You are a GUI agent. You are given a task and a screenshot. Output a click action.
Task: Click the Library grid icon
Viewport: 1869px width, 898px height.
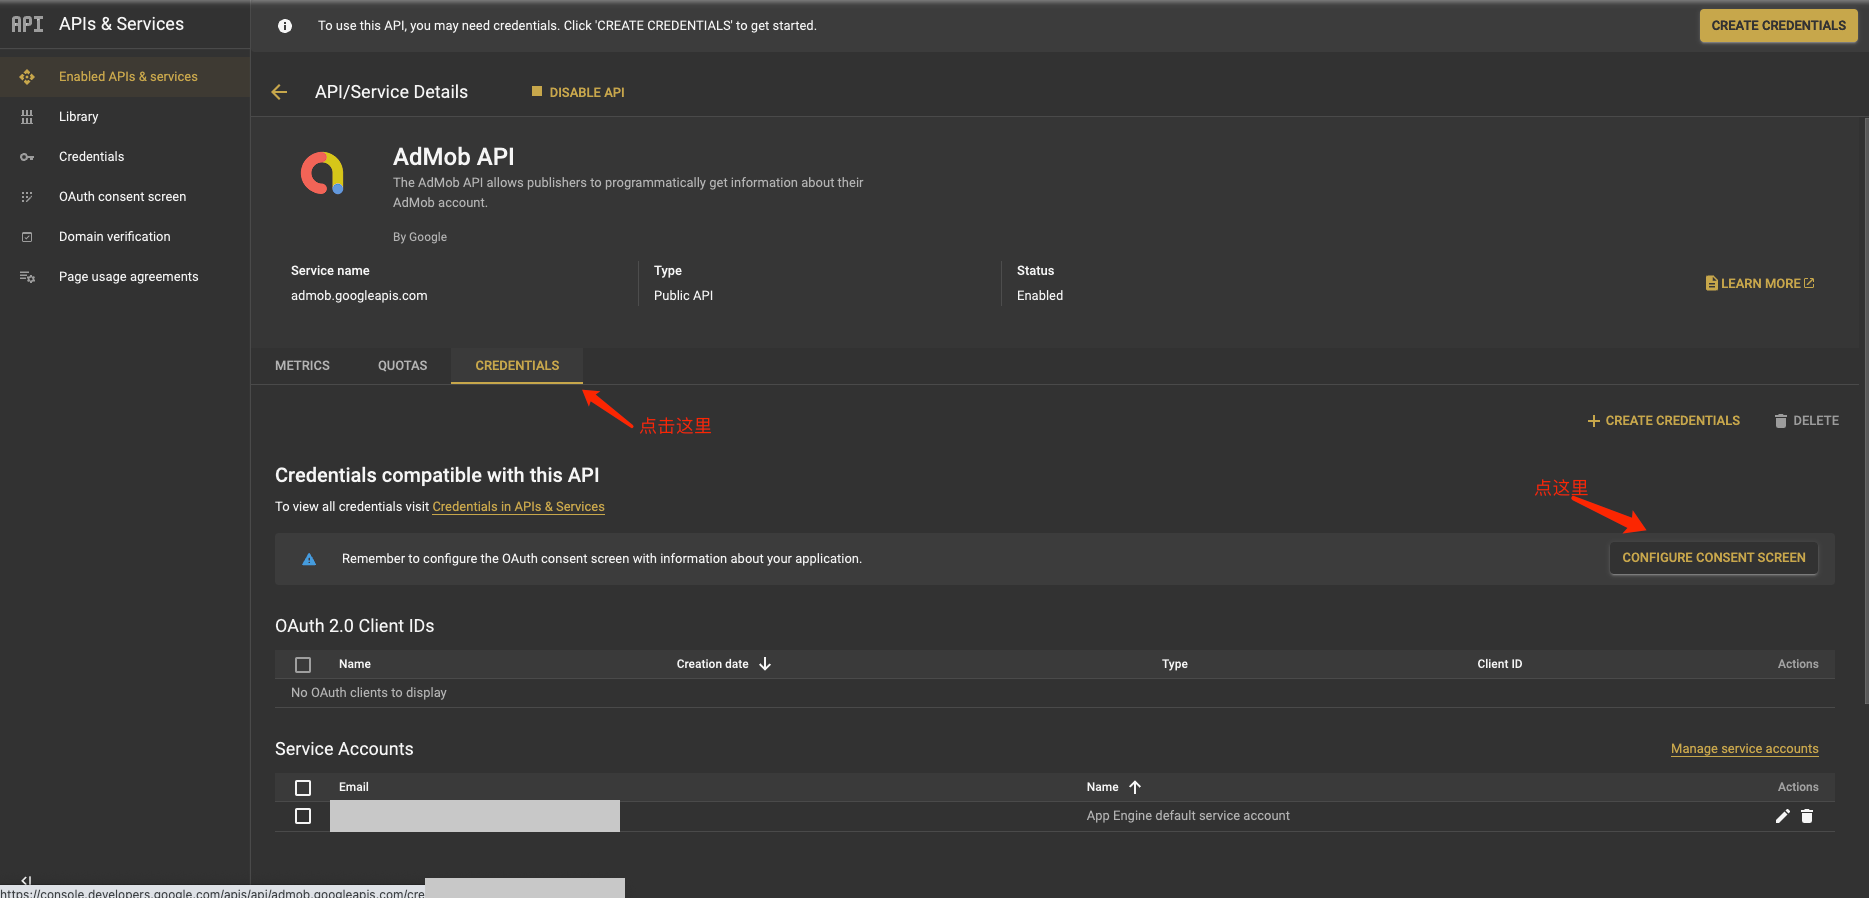(x=27, y=117)
